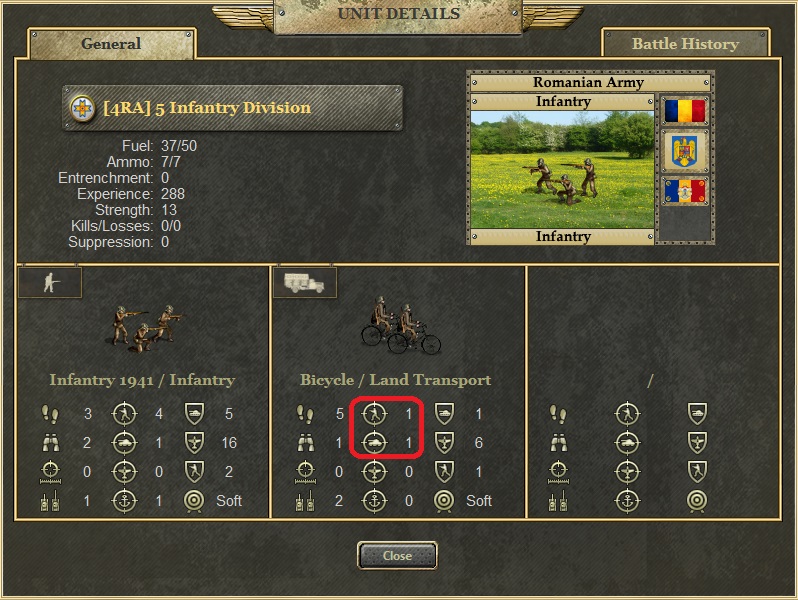The width and height of the screenshot is (798, 600).
Task: Click the truck transport icon tab
Action: [304, 282]
